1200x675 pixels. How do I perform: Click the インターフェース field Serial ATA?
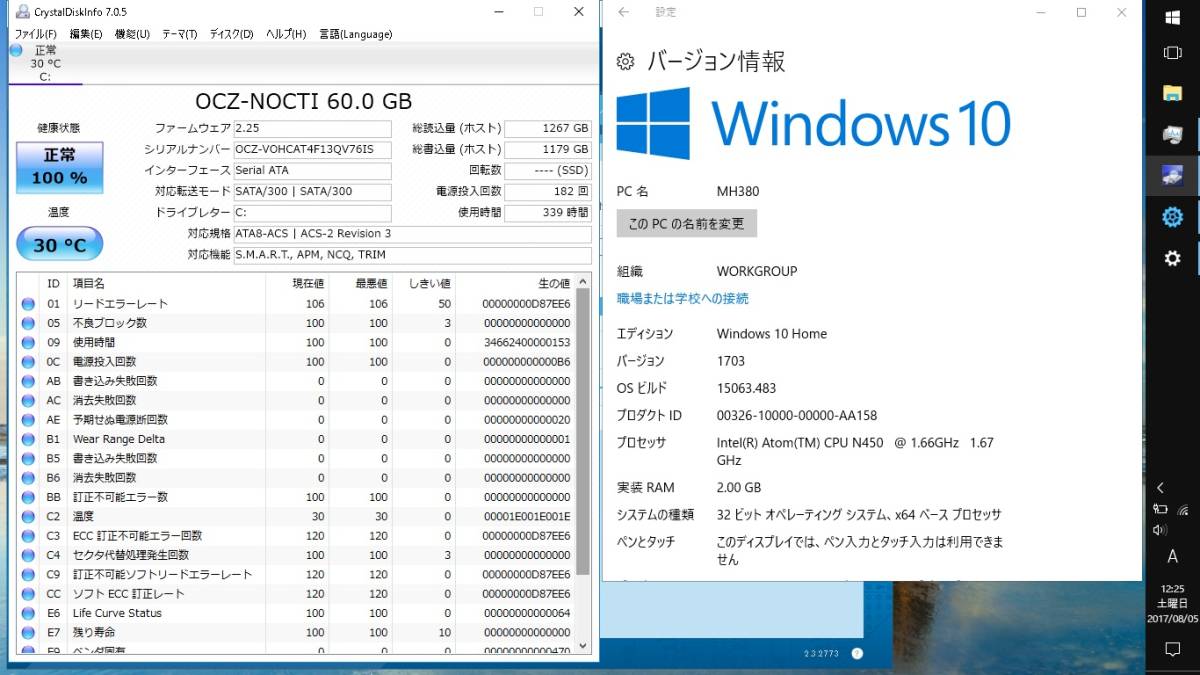point(312,171)
